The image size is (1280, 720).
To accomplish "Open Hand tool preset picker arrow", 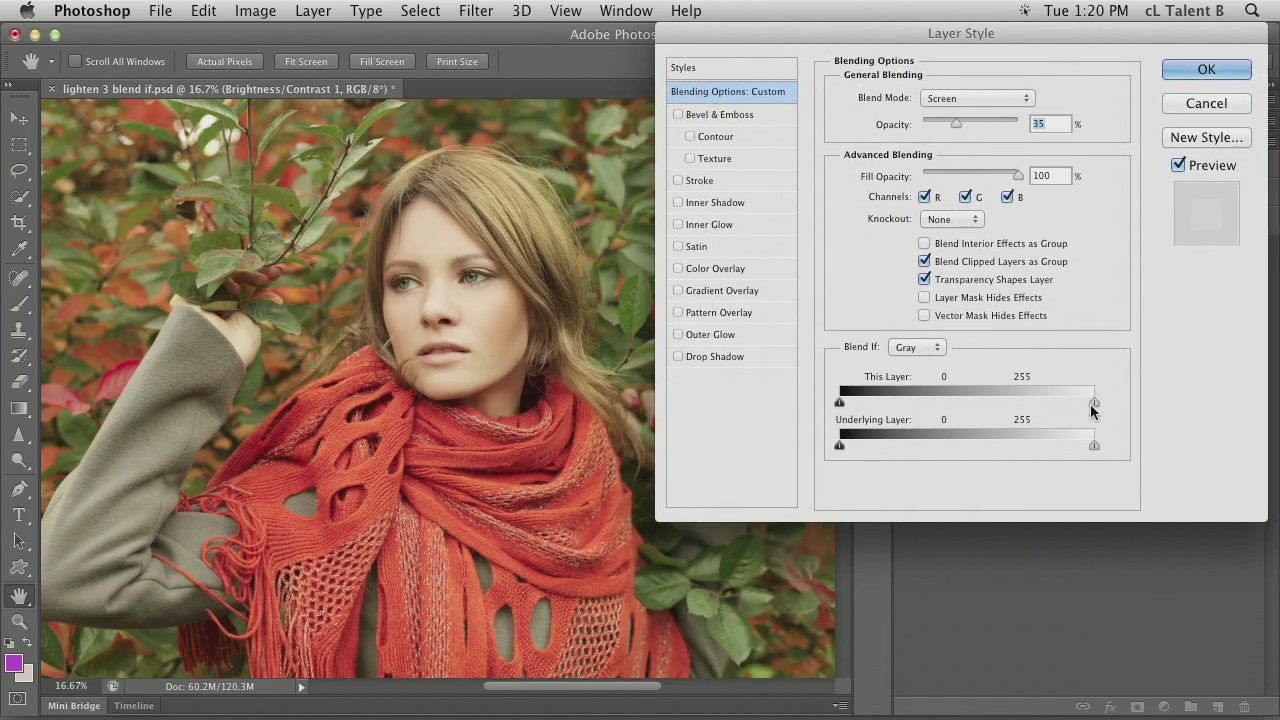I will [51, 62].
